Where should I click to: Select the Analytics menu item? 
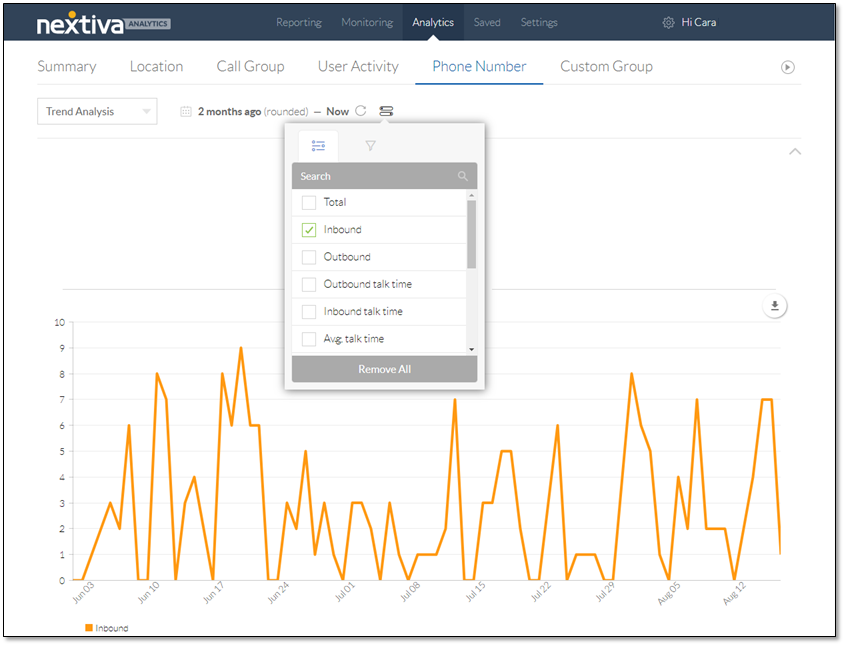[x=433, y=23]
